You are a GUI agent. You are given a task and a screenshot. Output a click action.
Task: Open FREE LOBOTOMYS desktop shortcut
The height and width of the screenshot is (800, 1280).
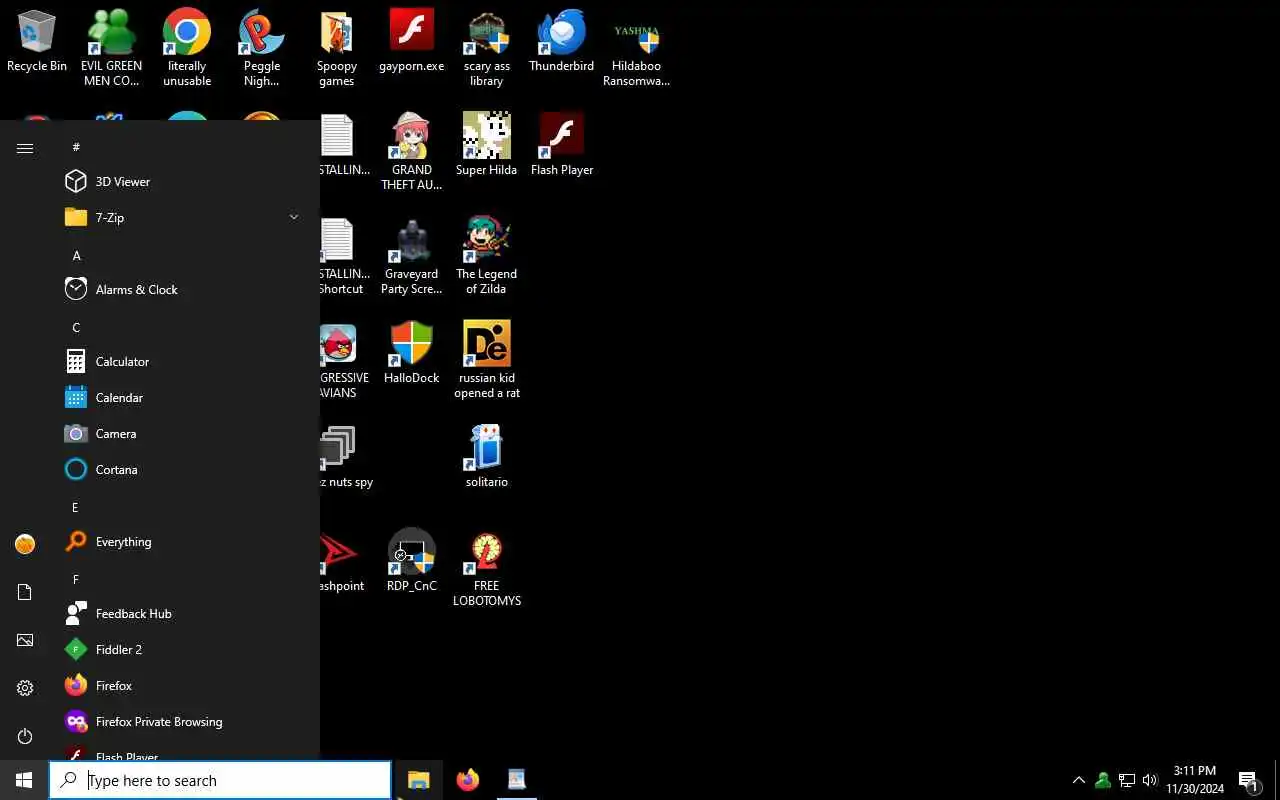click(x=487, y=568)
